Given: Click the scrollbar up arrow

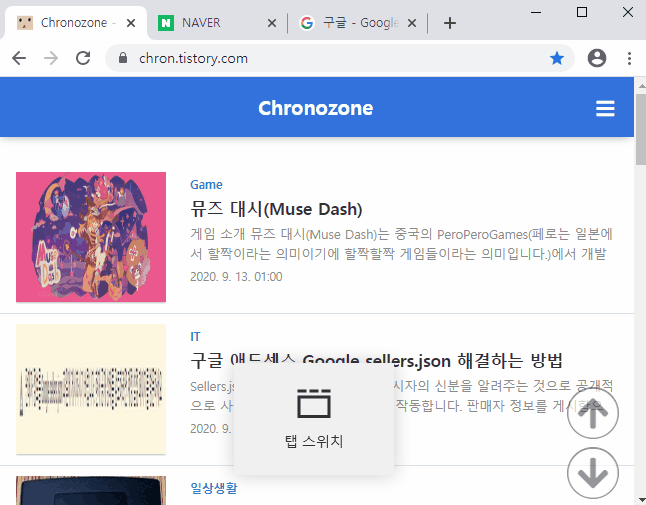Looking at the screenshot, I should [641, 86].
